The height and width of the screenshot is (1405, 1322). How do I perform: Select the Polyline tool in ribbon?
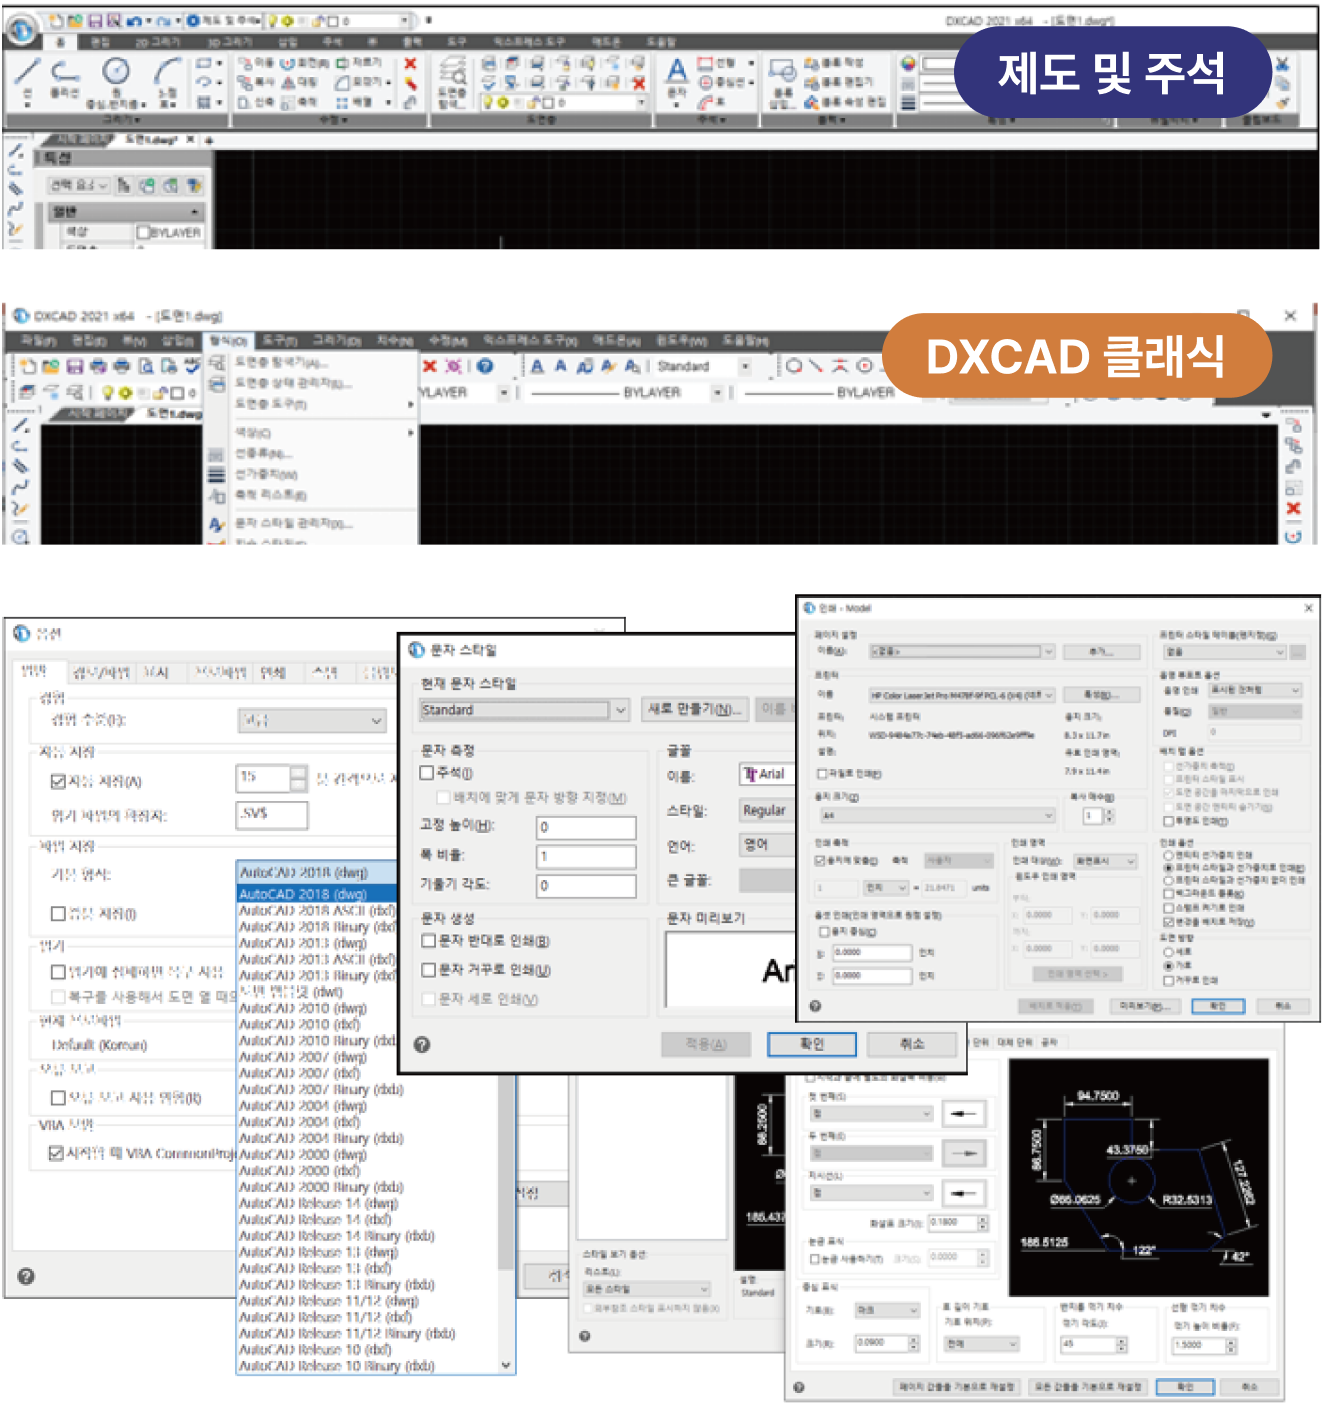pyautogui.click(x=65, y=71)
